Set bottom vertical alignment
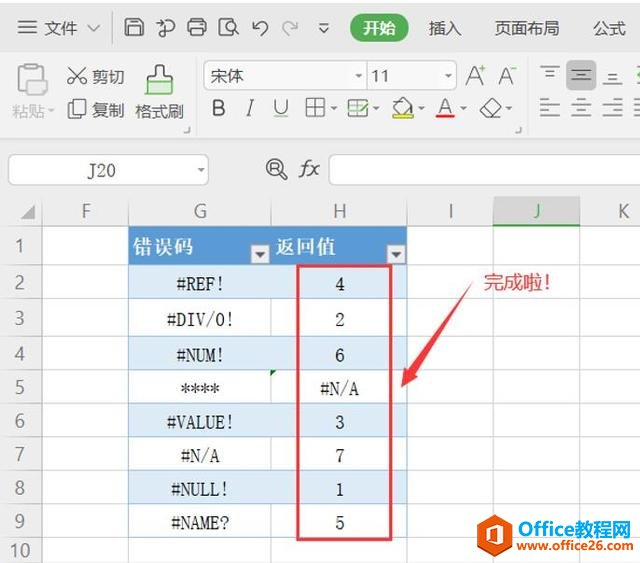640x563 pixels. (x=612, y=77)
